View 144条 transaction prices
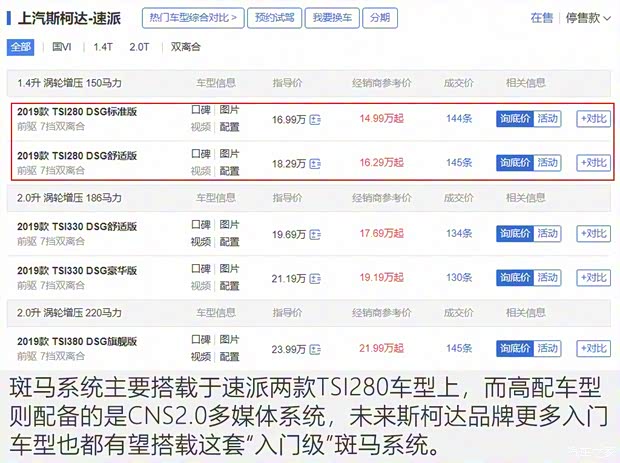The width and height of the screenshot is (620, 463). 459,118
